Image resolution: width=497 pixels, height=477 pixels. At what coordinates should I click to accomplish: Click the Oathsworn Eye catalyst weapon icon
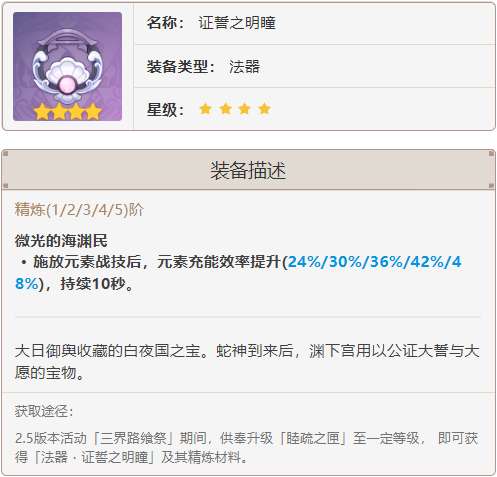click(x=67, y=66)
